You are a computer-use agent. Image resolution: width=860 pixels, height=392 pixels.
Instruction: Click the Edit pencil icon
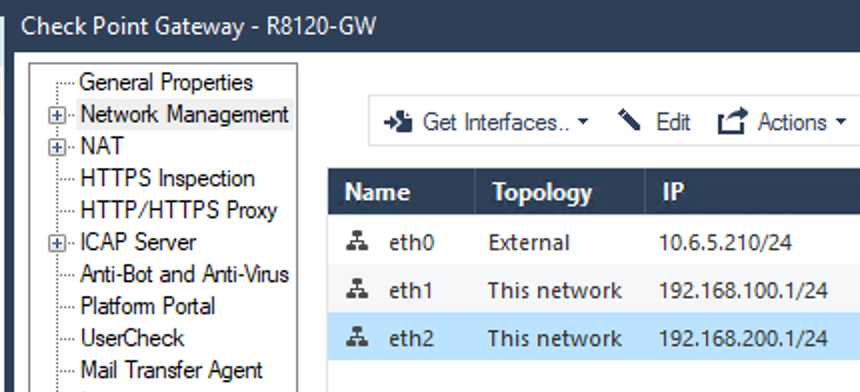click(629, 120)
